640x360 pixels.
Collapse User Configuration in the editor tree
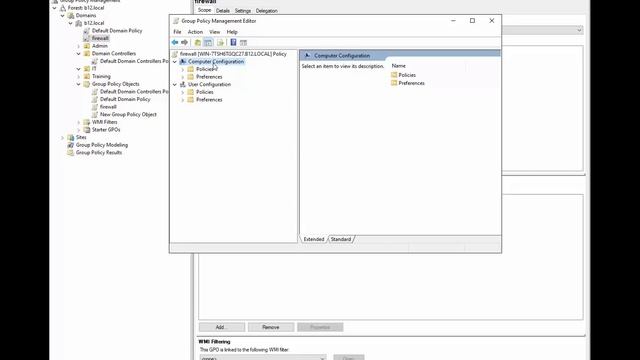click(175, 84)
